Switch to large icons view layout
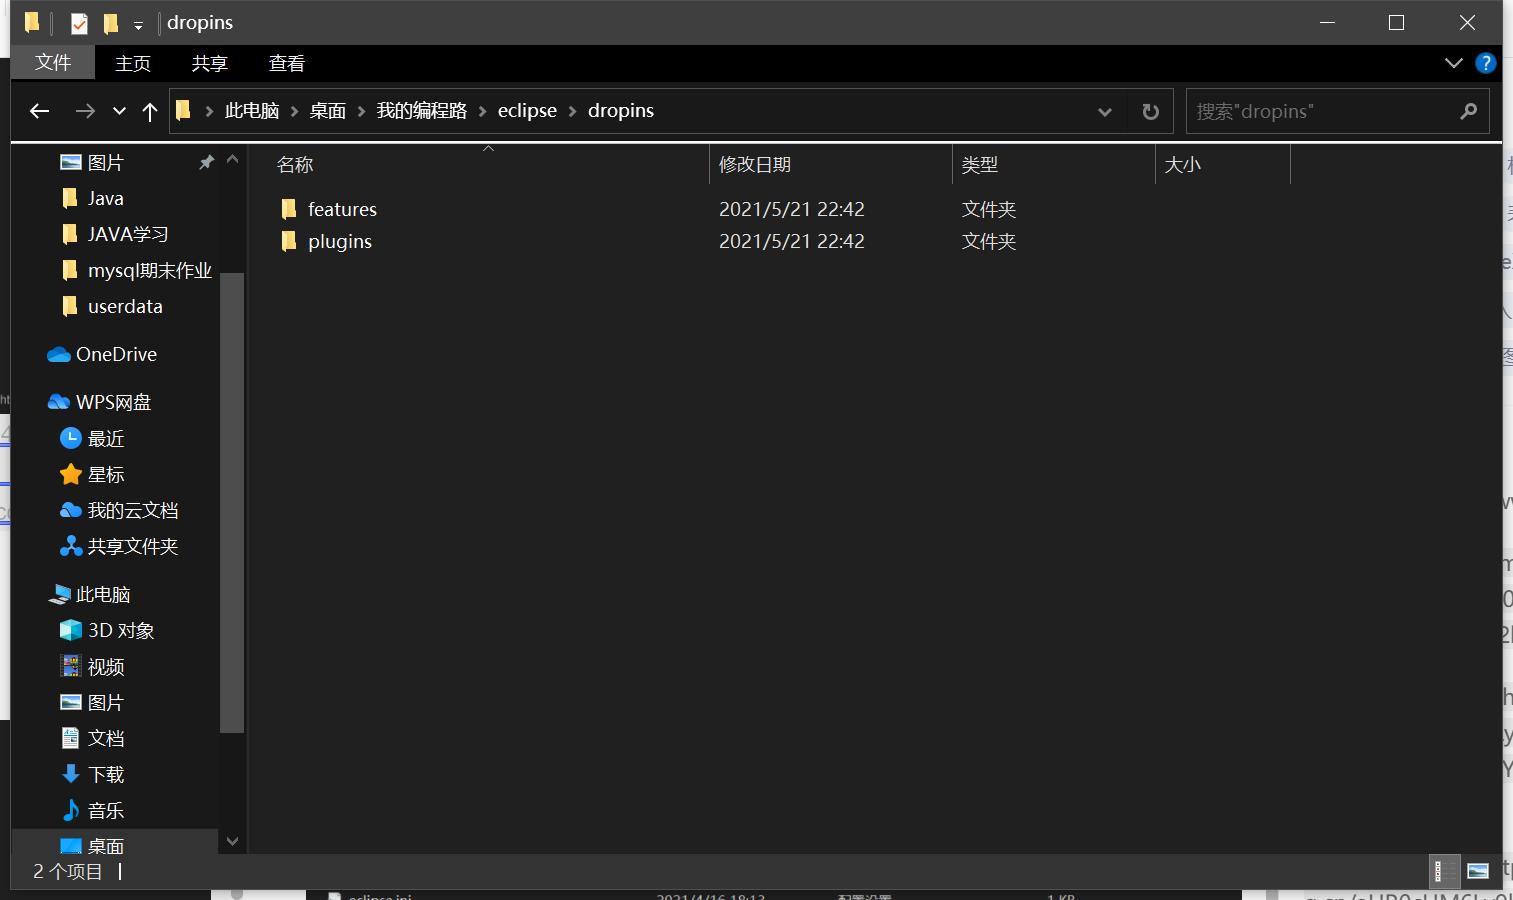1513x900 pixels. [1478, 871]
